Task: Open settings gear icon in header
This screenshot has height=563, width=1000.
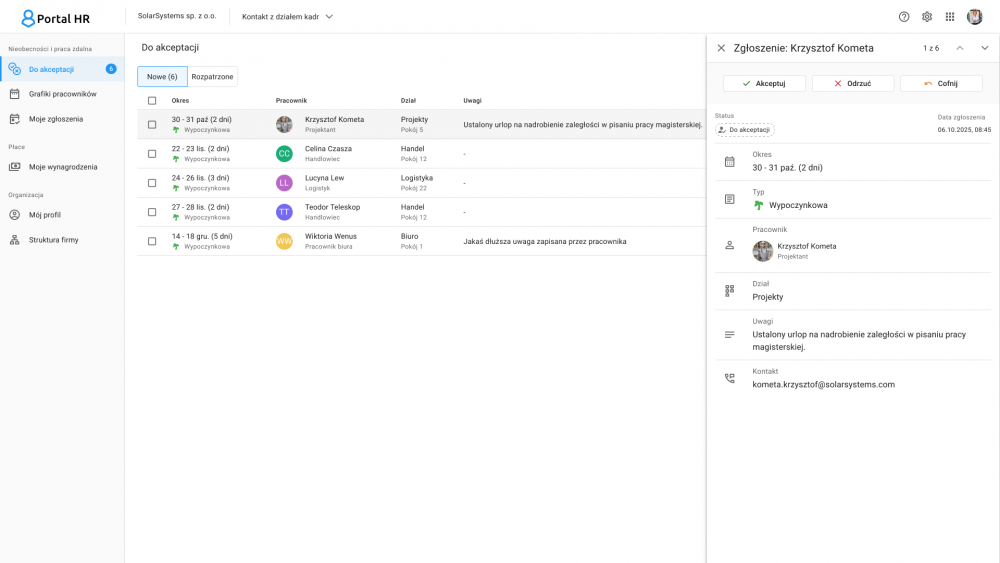Action: (927, 17)
